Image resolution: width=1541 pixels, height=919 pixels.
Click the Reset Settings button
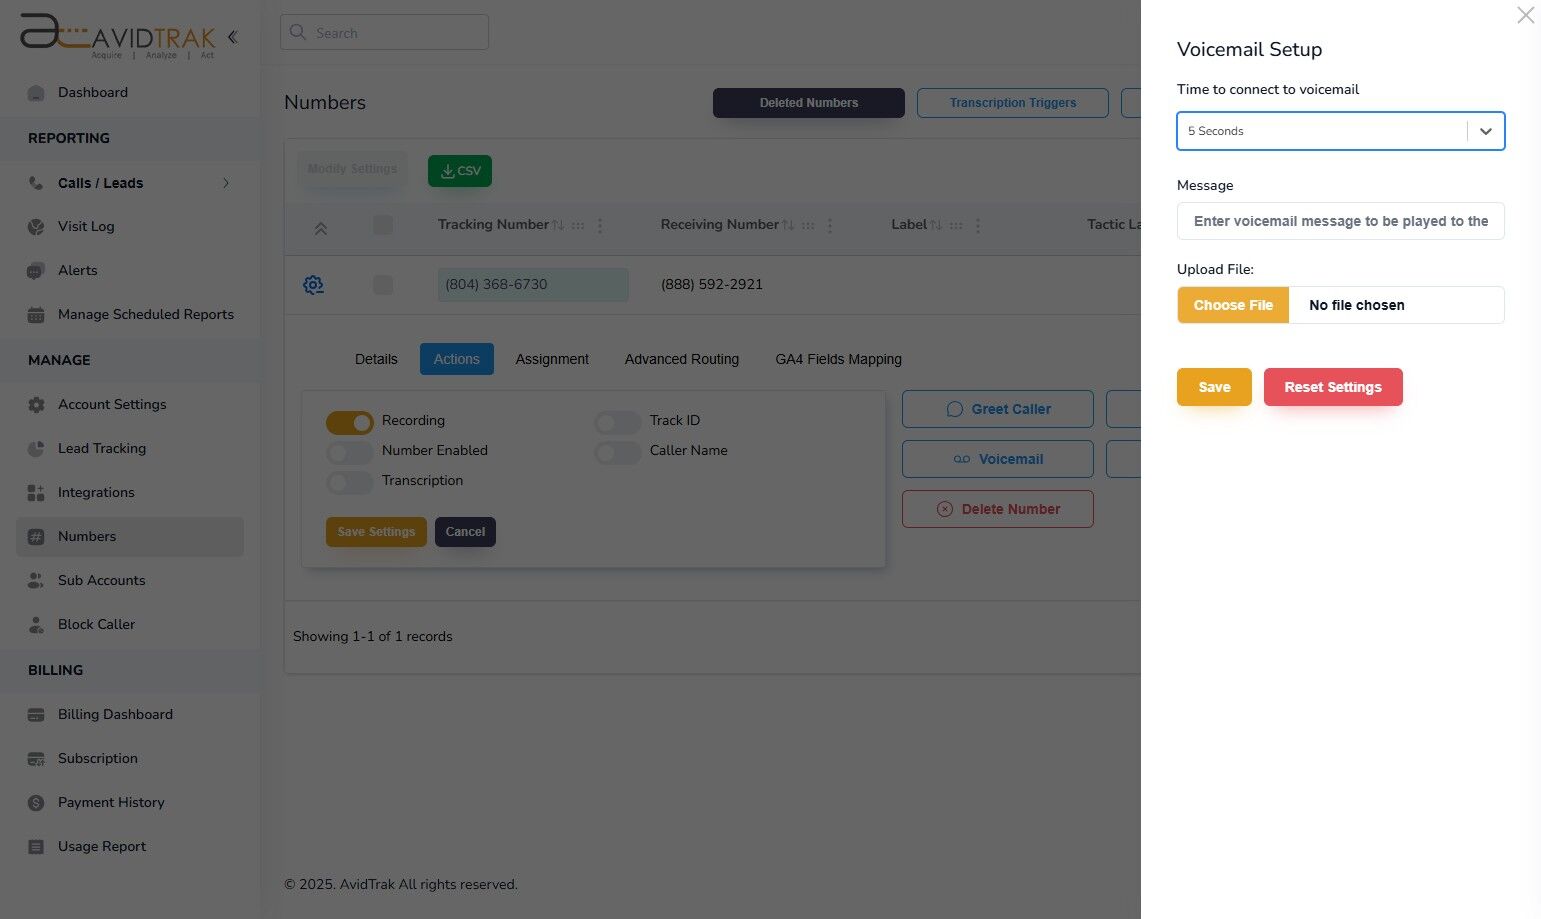point(1333,387)
